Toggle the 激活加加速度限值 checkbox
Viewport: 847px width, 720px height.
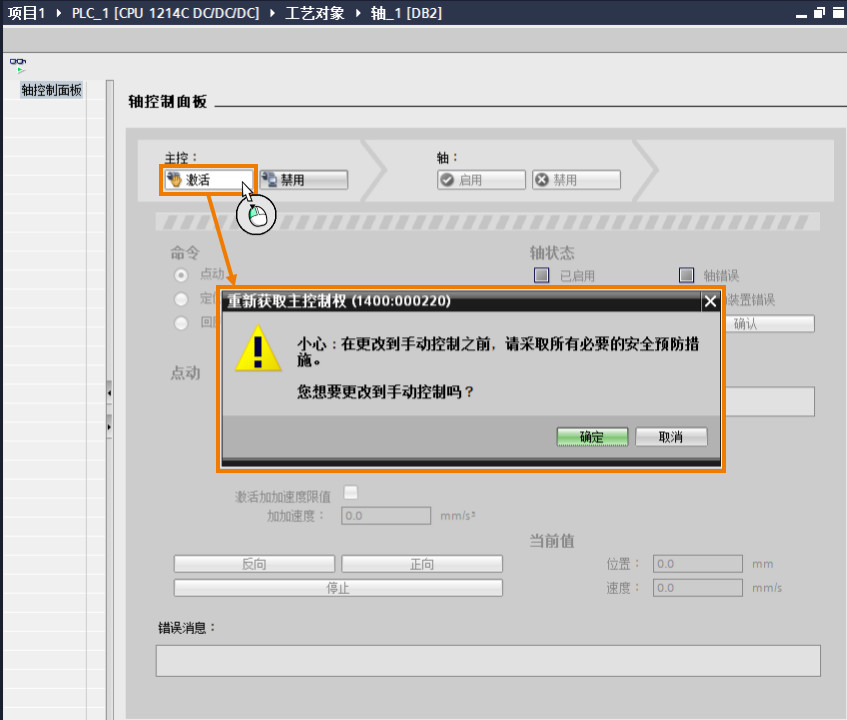351,492
